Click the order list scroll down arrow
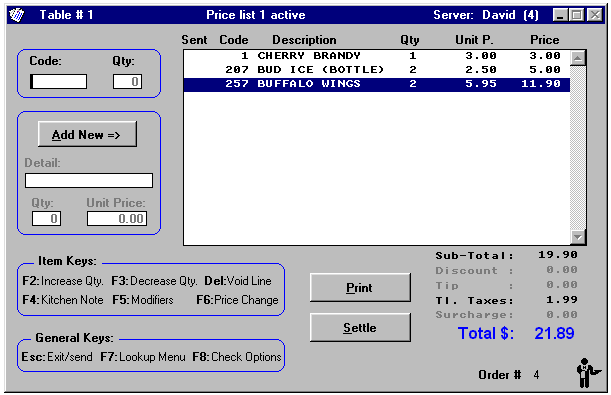The height and width of the screenshot is (395, 611). (578, 237)
